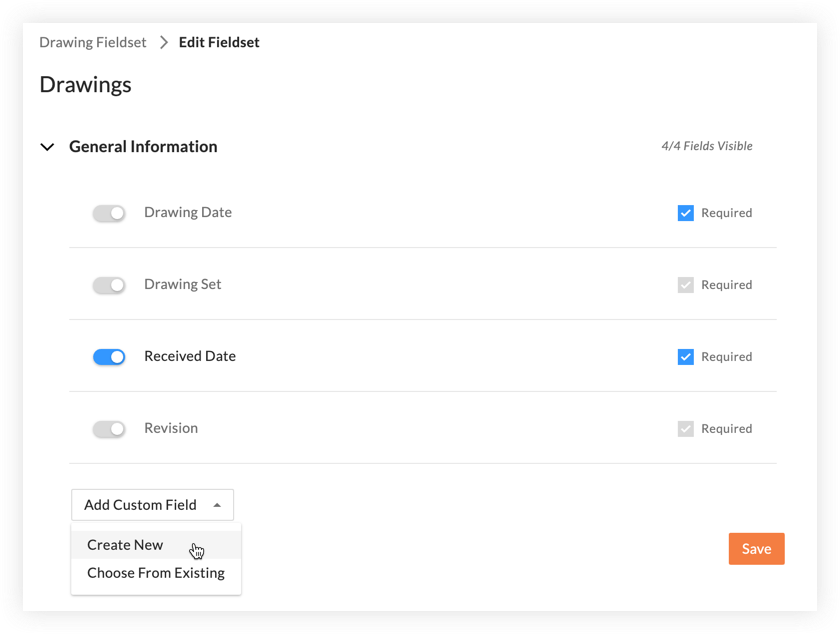Toggle the Revision field switch
This screenshot has height=634, width=840.
(x=109, y=429)
